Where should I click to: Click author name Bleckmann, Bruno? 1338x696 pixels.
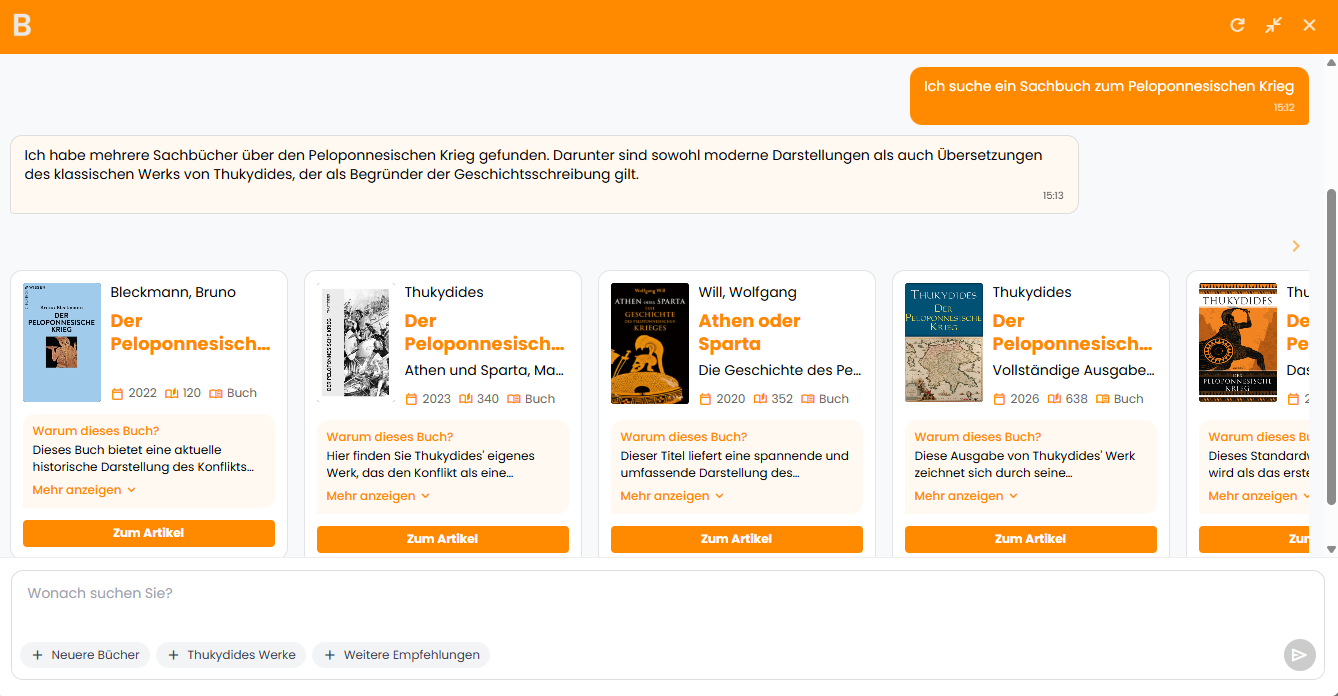[173, 292]
